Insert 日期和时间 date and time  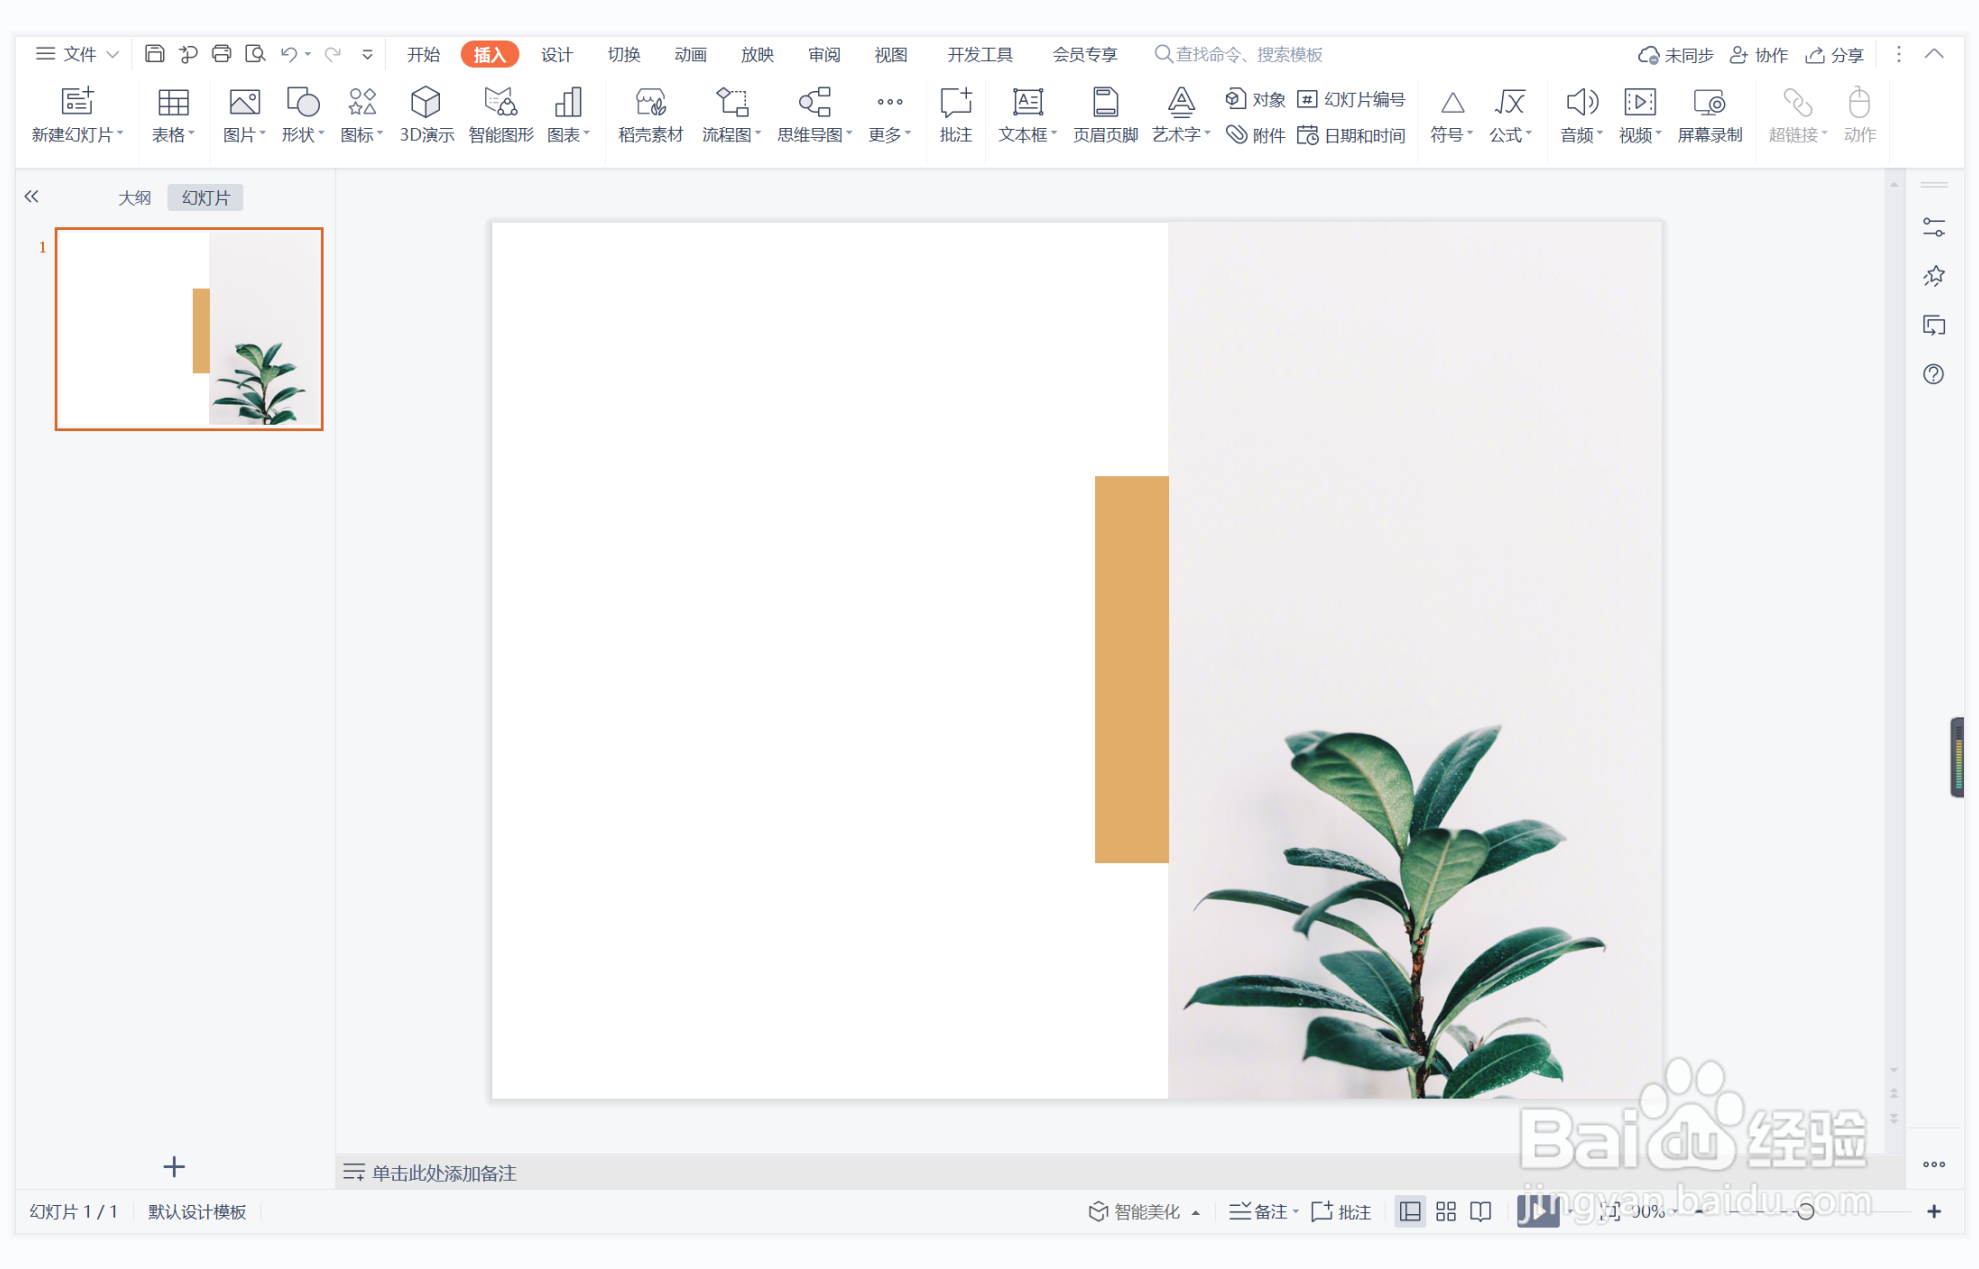[x=1351, y=134]
